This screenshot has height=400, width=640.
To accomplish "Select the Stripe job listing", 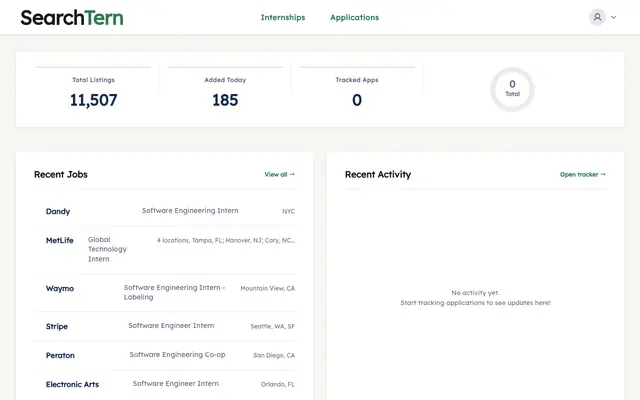I will [x=165, y=326].
